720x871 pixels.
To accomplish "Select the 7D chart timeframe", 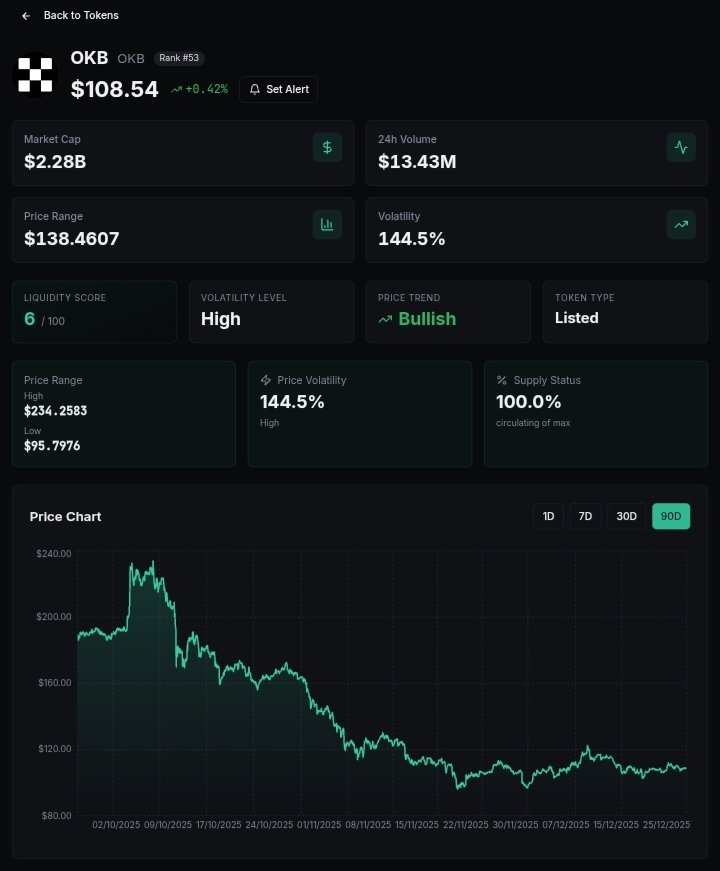I will [x=585, y=516].
